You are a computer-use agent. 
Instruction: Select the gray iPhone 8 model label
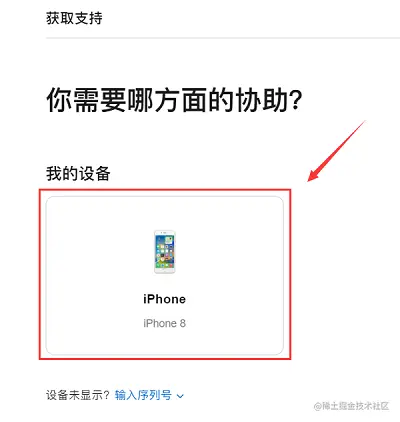click(x=165, y=323)
